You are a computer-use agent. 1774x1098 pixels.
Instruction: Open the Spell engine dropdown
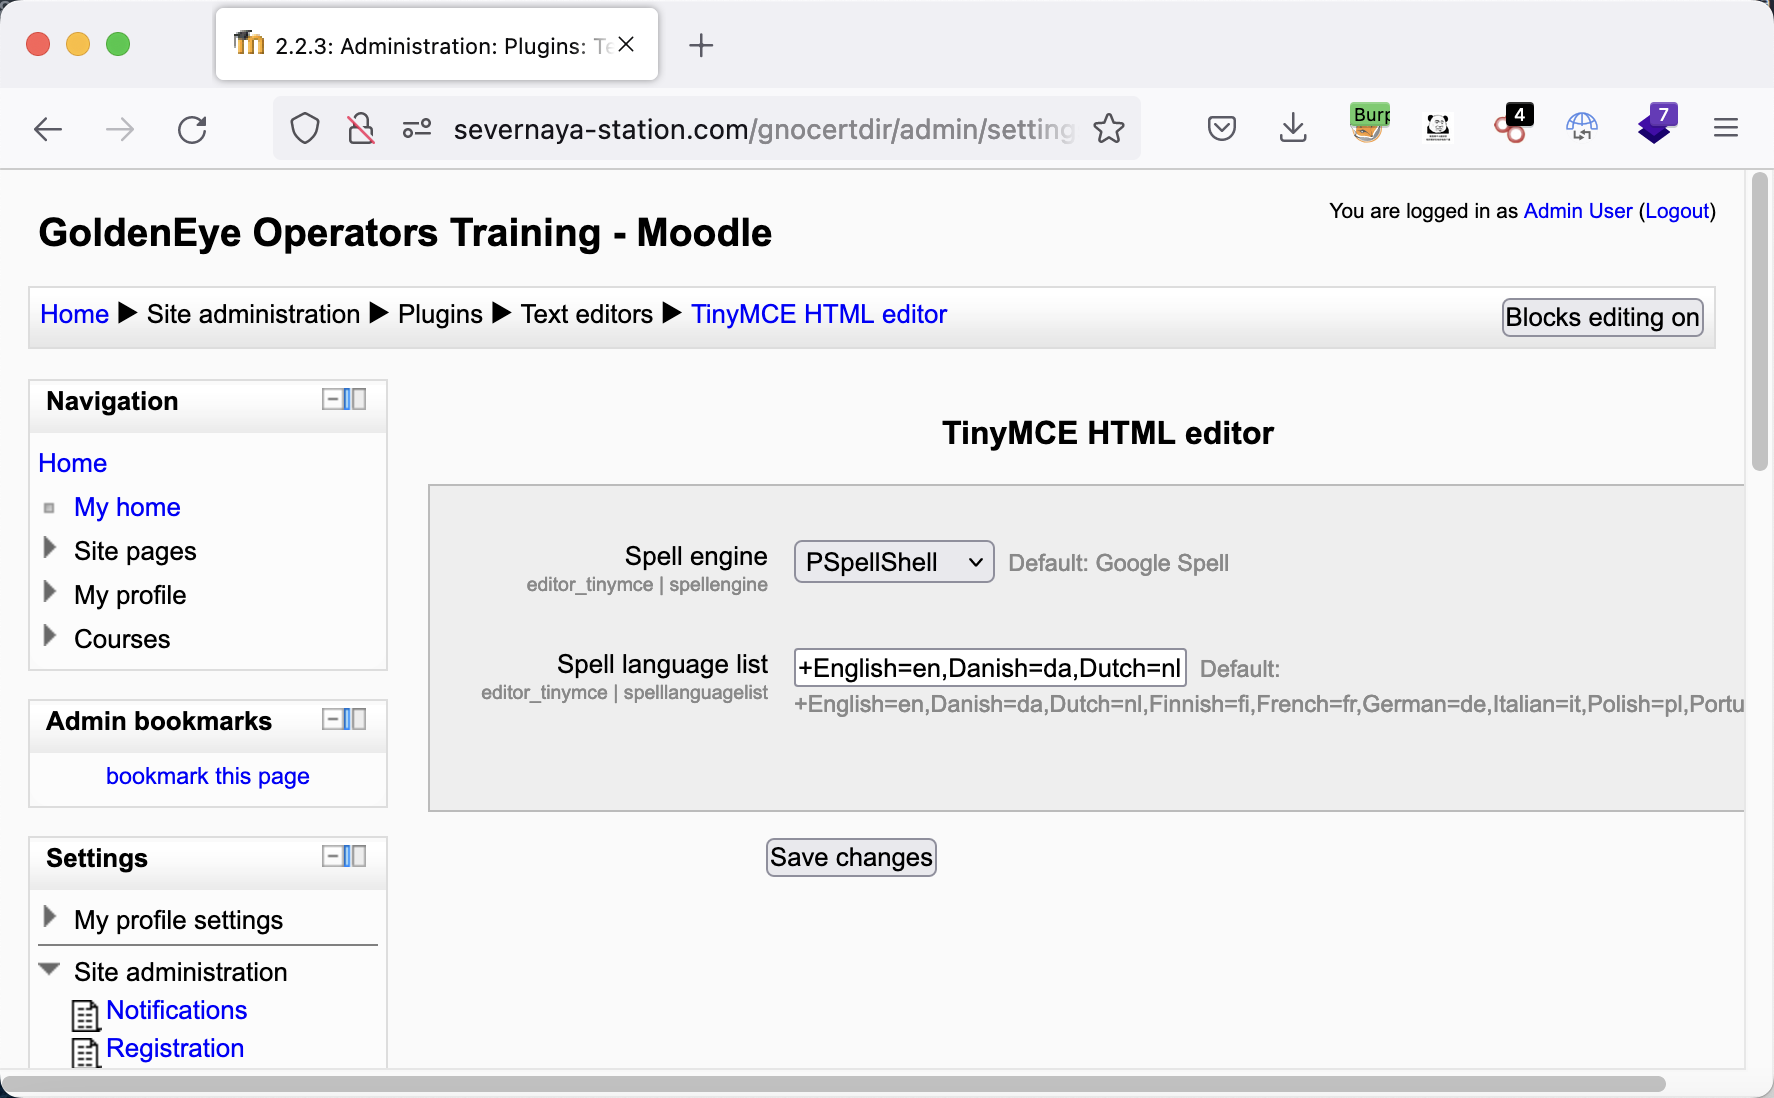893,562
